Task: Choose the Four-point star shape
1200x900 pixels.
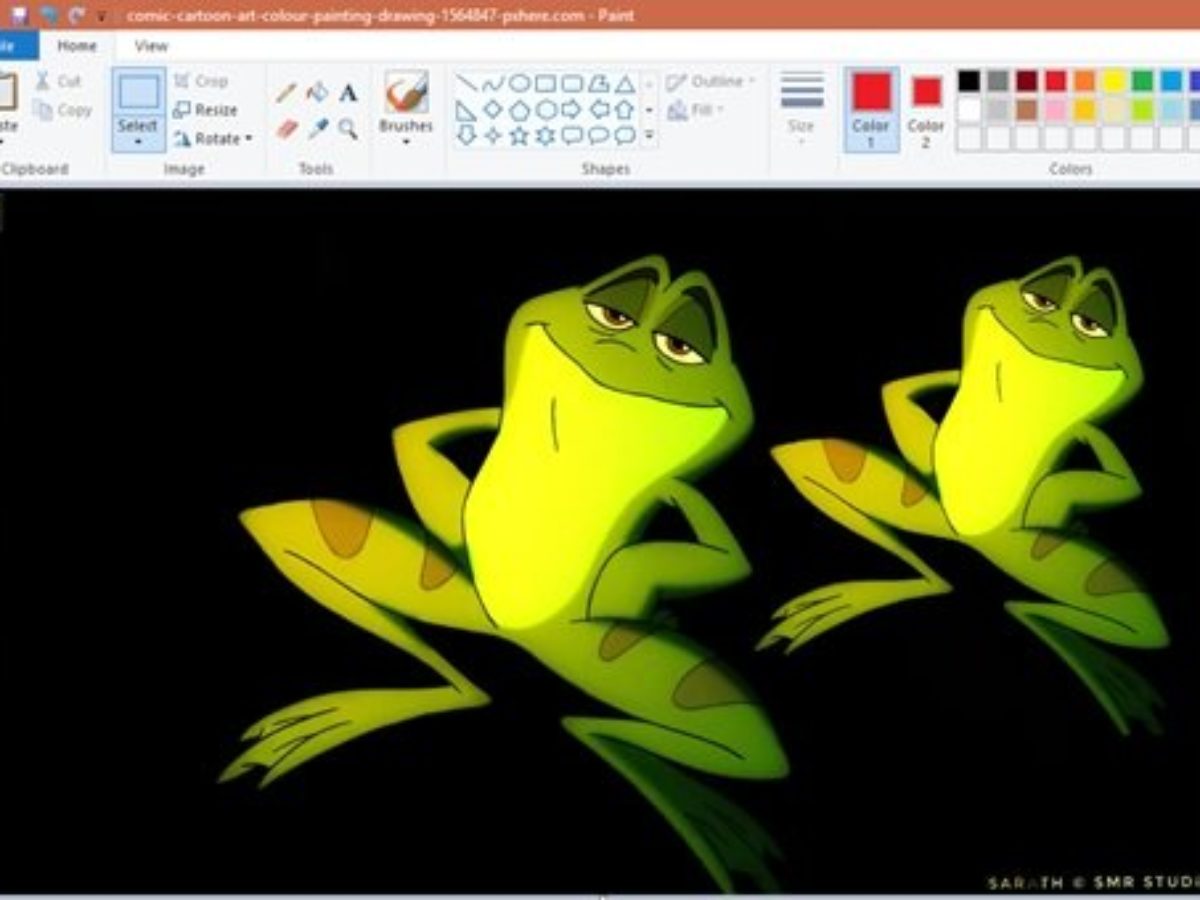Action: [x=493, y=135]
